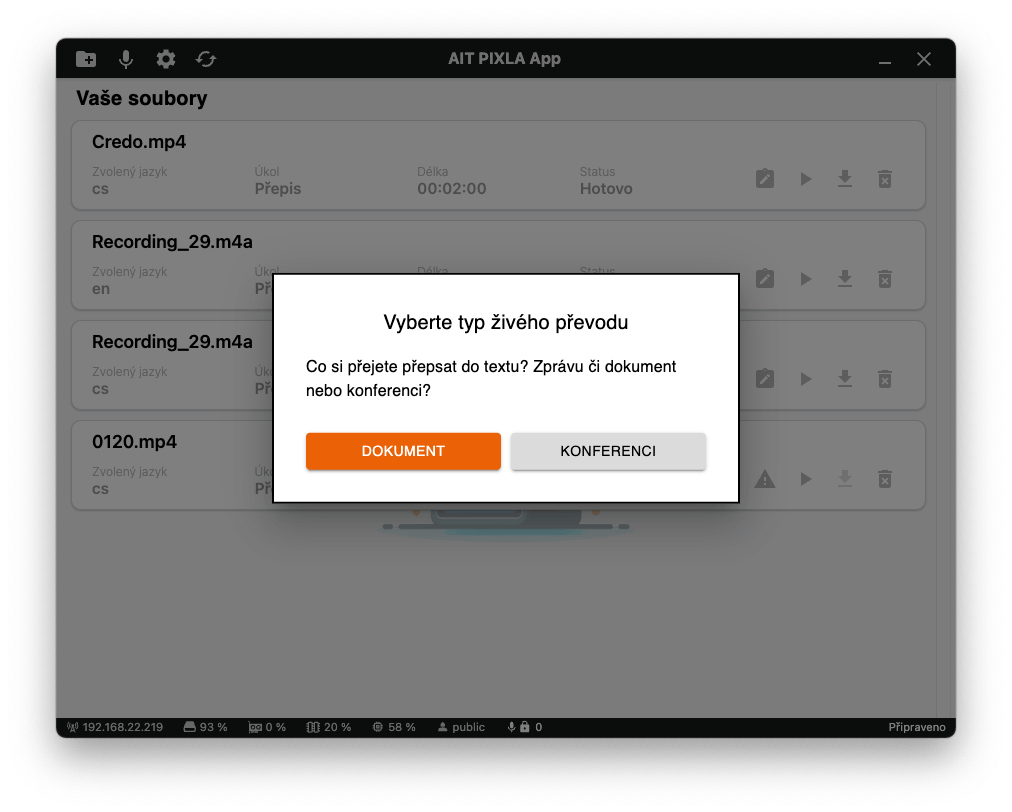
Task: Play the 0120.mp4 file
Action: (805, 479)
